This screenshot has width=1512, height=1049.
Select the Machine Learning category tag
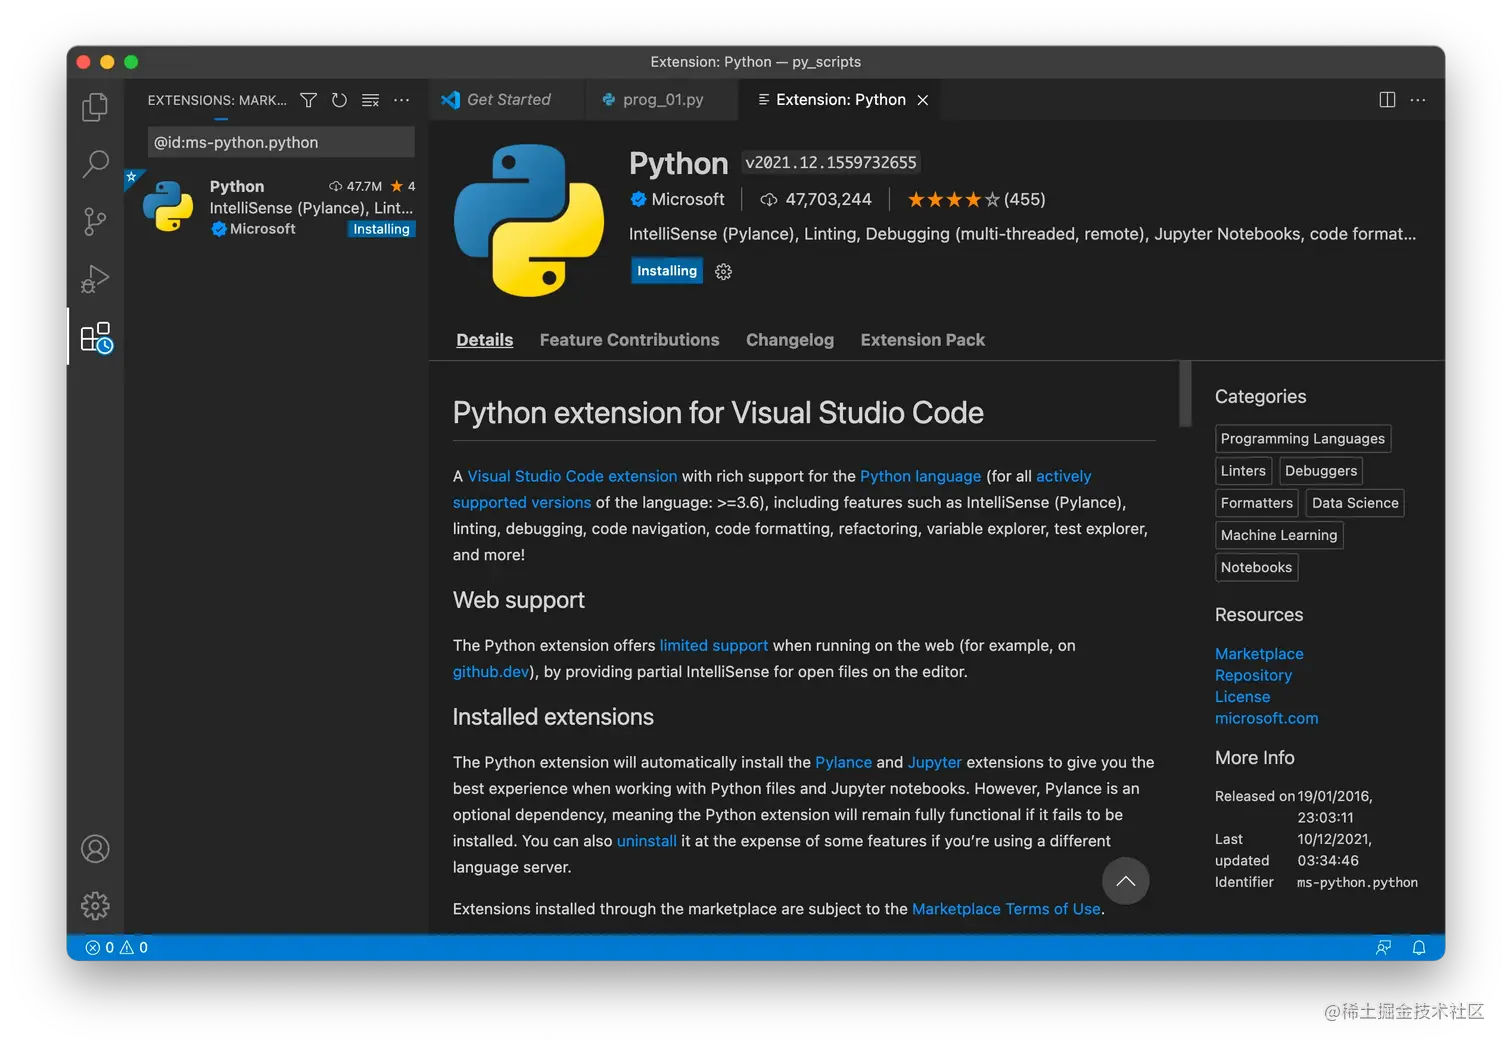pyautogui.click(x=1279, y=535)
